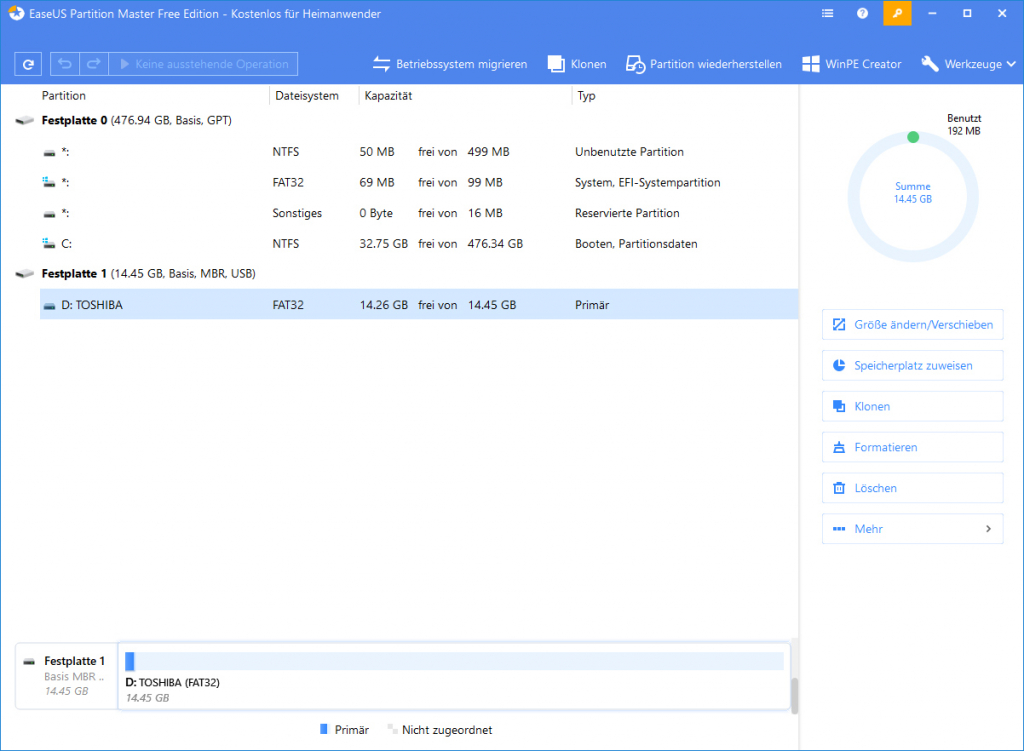Click the Summe usage ring chart
Viewport: 1024px width, 751px height.
coord(912,195)
